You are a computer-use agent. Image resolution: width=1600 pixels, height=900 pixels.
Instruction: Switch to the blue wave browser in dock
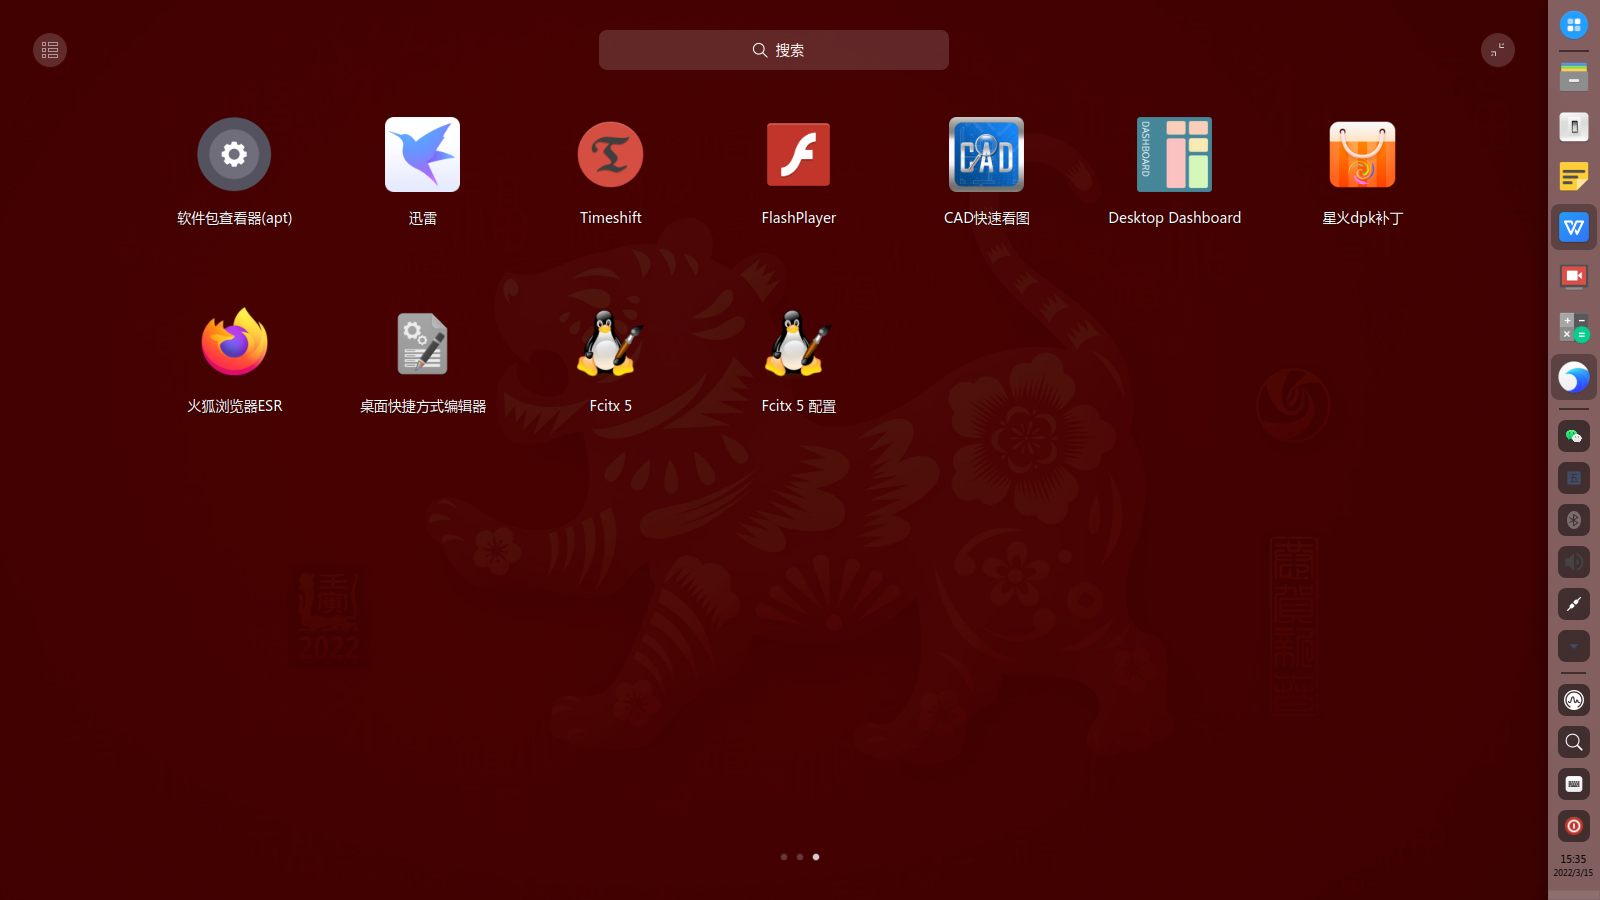(x=1574, y=377)
